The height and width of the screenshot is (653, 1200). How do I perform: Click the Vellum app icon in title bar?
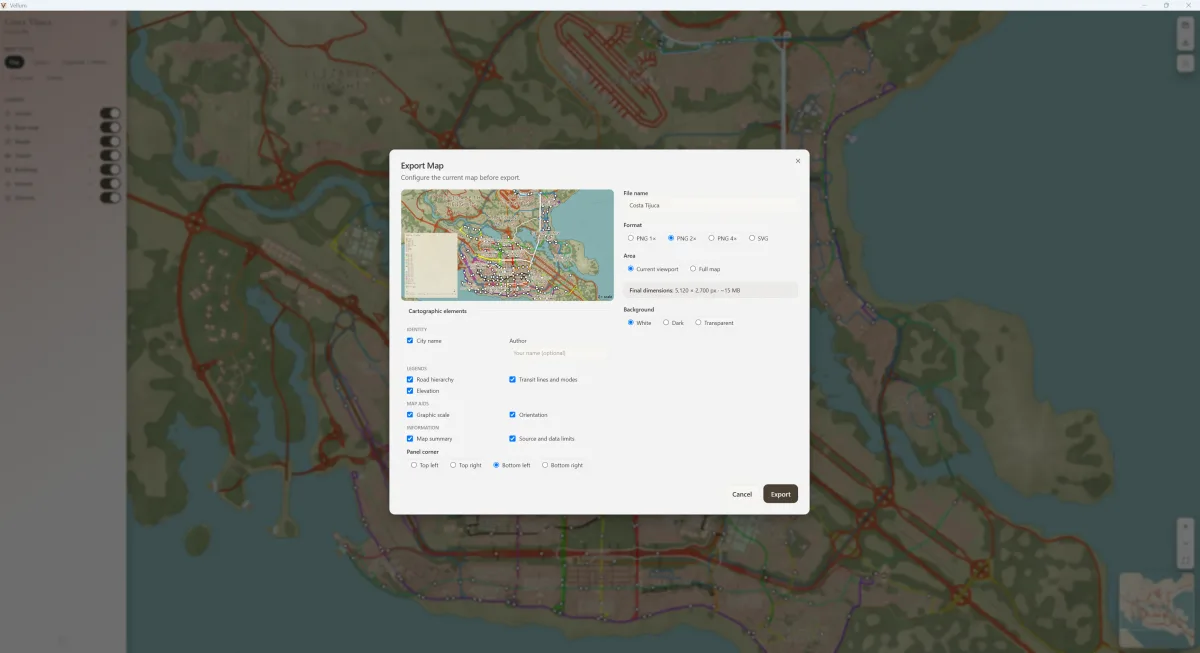5,5
